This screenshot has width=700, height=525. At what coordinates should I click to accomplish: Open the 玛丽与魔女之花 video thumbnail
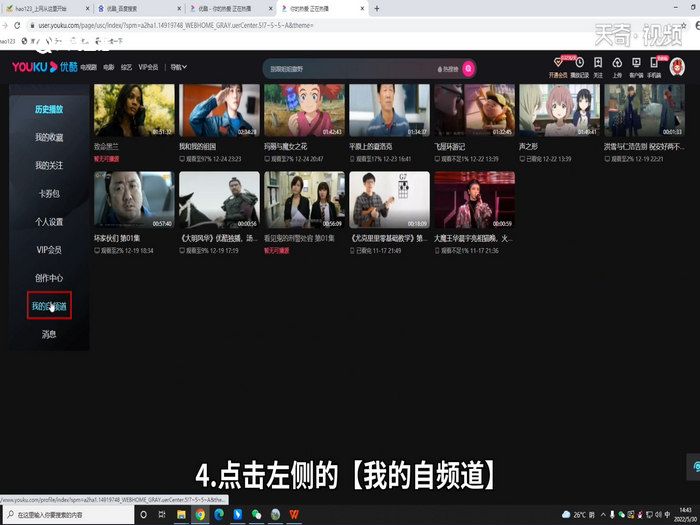coord(304,110)
